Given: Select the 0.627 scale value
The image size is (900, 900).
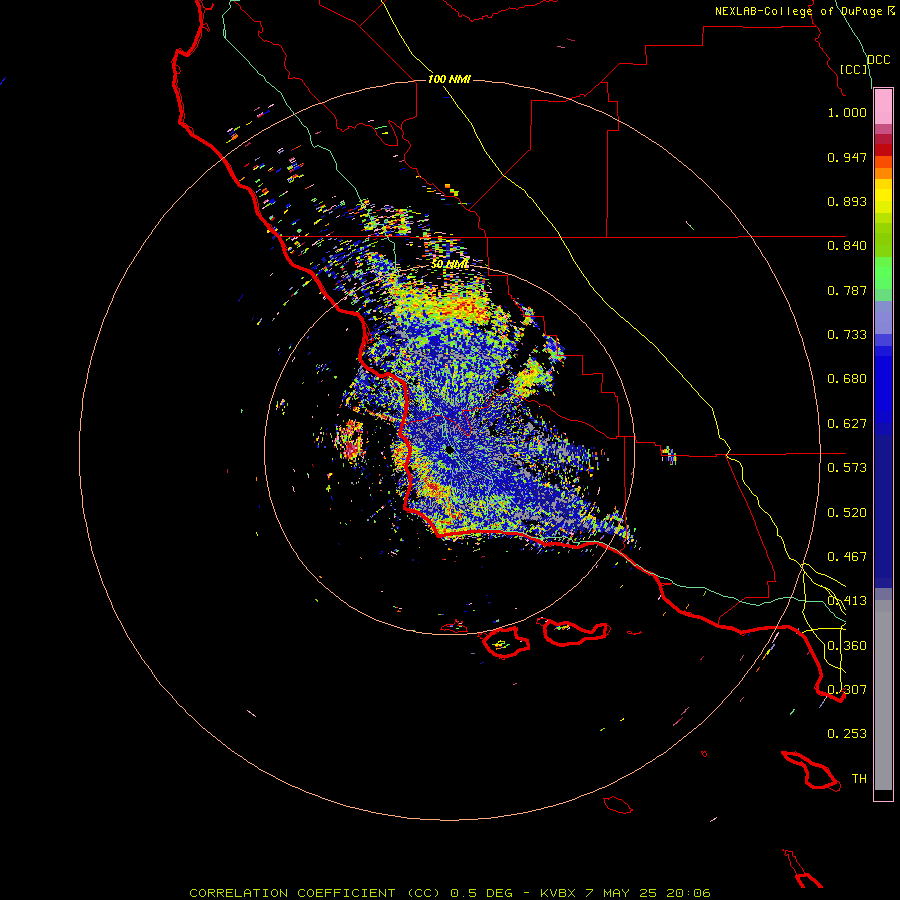Looking at the screenshot, I should point(847,424).
